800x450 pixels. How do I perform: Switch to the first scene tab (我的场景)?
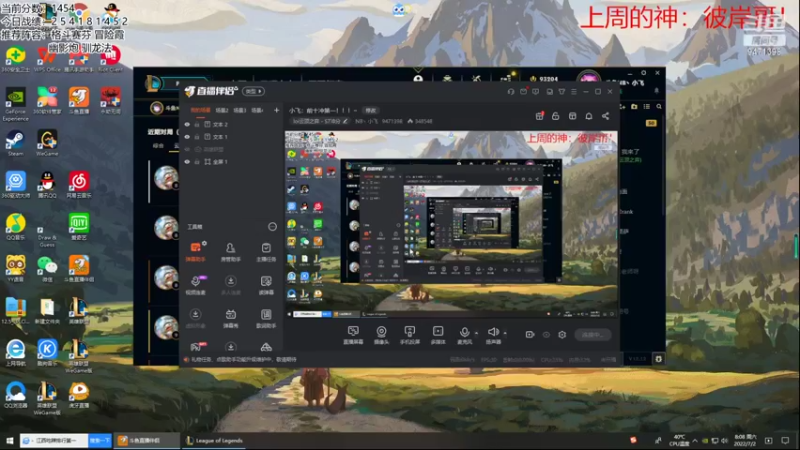coord(200,110)
